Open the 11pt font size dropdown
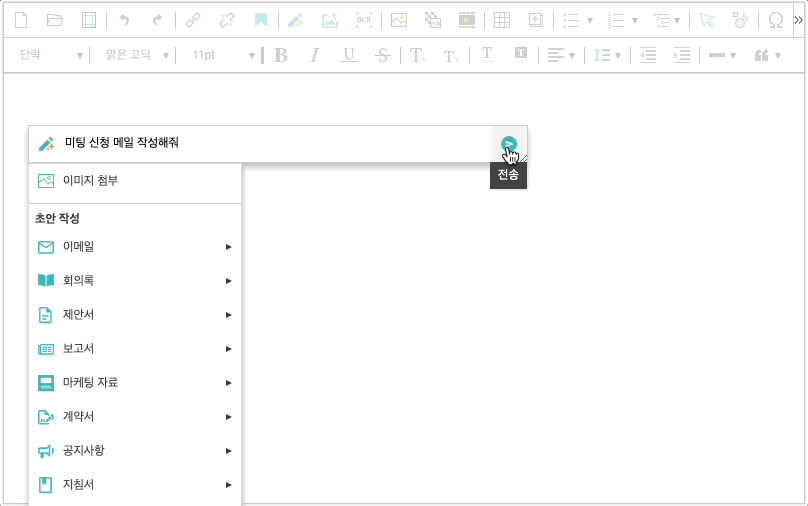Screen dimensions: 808x506 (x=222, y=55)
